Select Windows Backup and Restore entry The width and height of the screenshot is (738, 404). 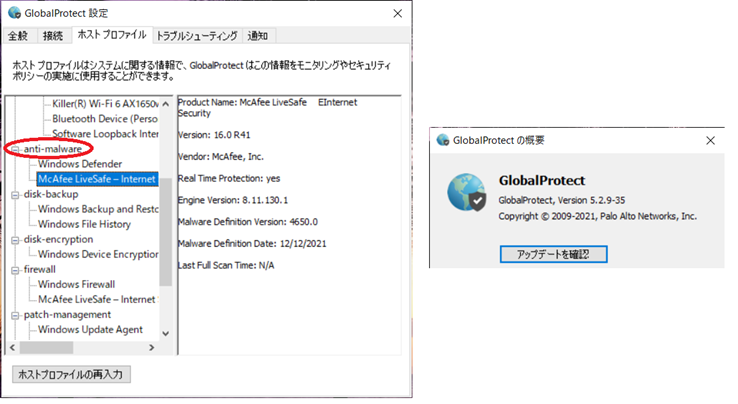[x=98, y=209]
